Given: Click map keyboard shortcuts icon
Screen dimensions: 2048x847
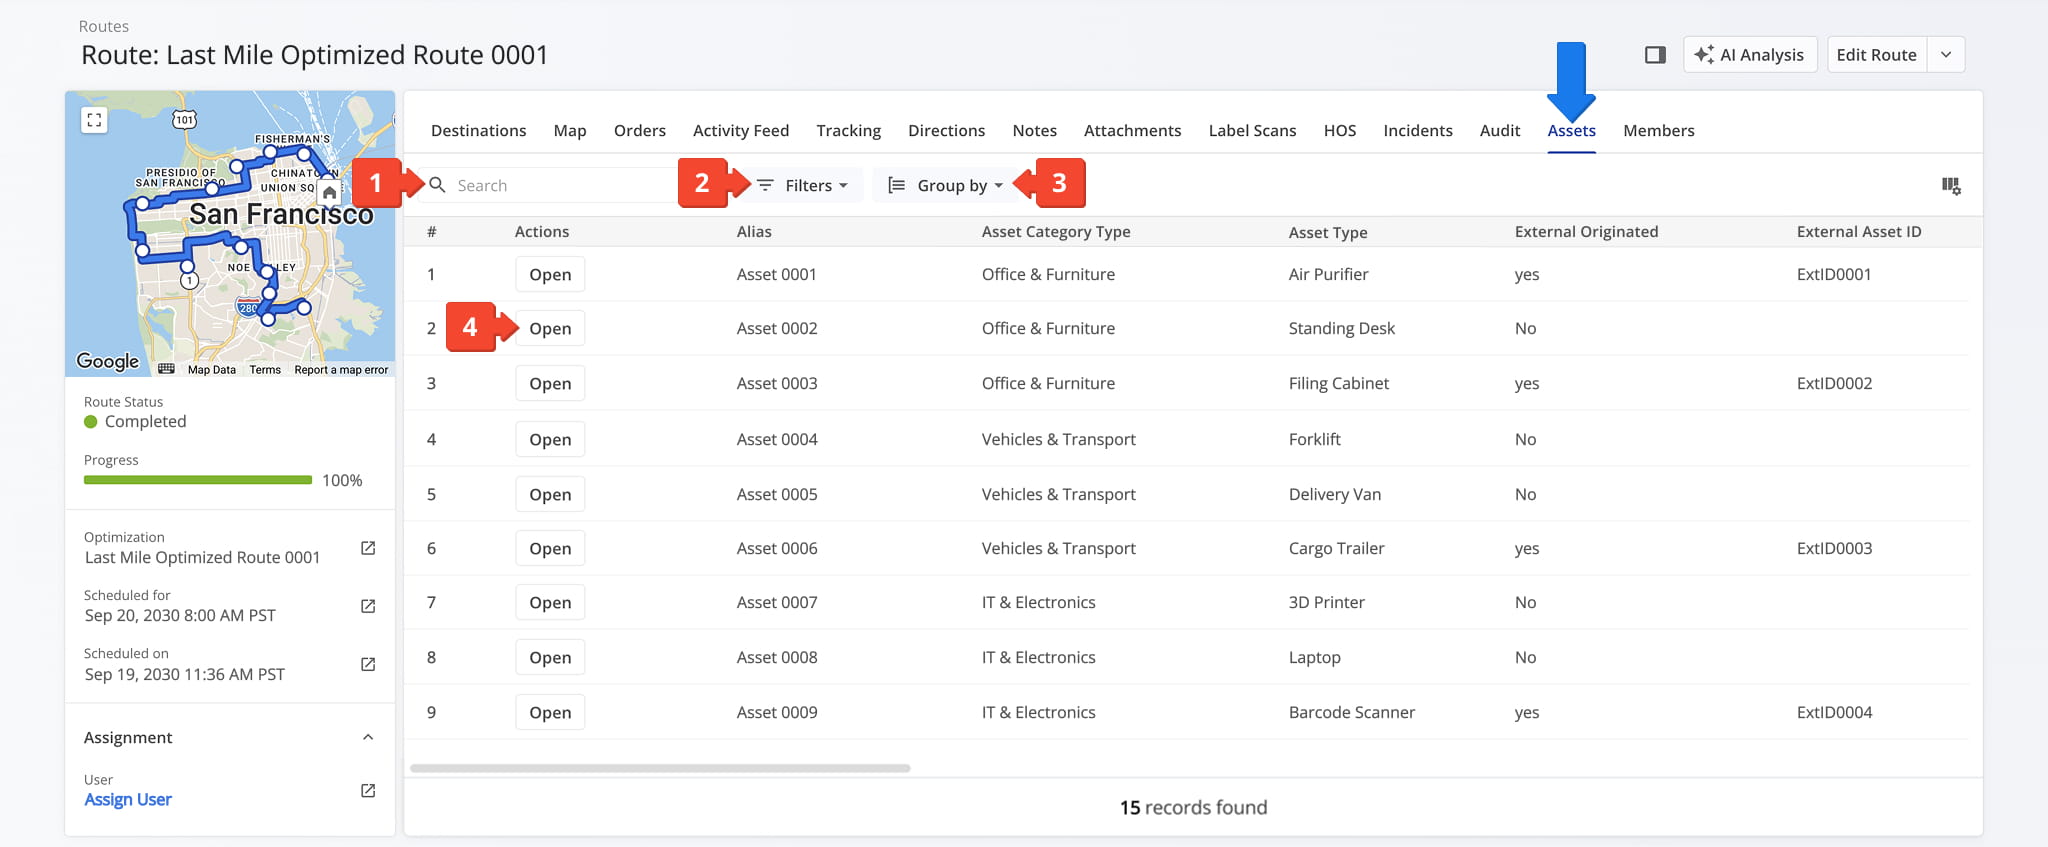Looking at the screenshot, I should pyautogui.click(x=166, y=369).
